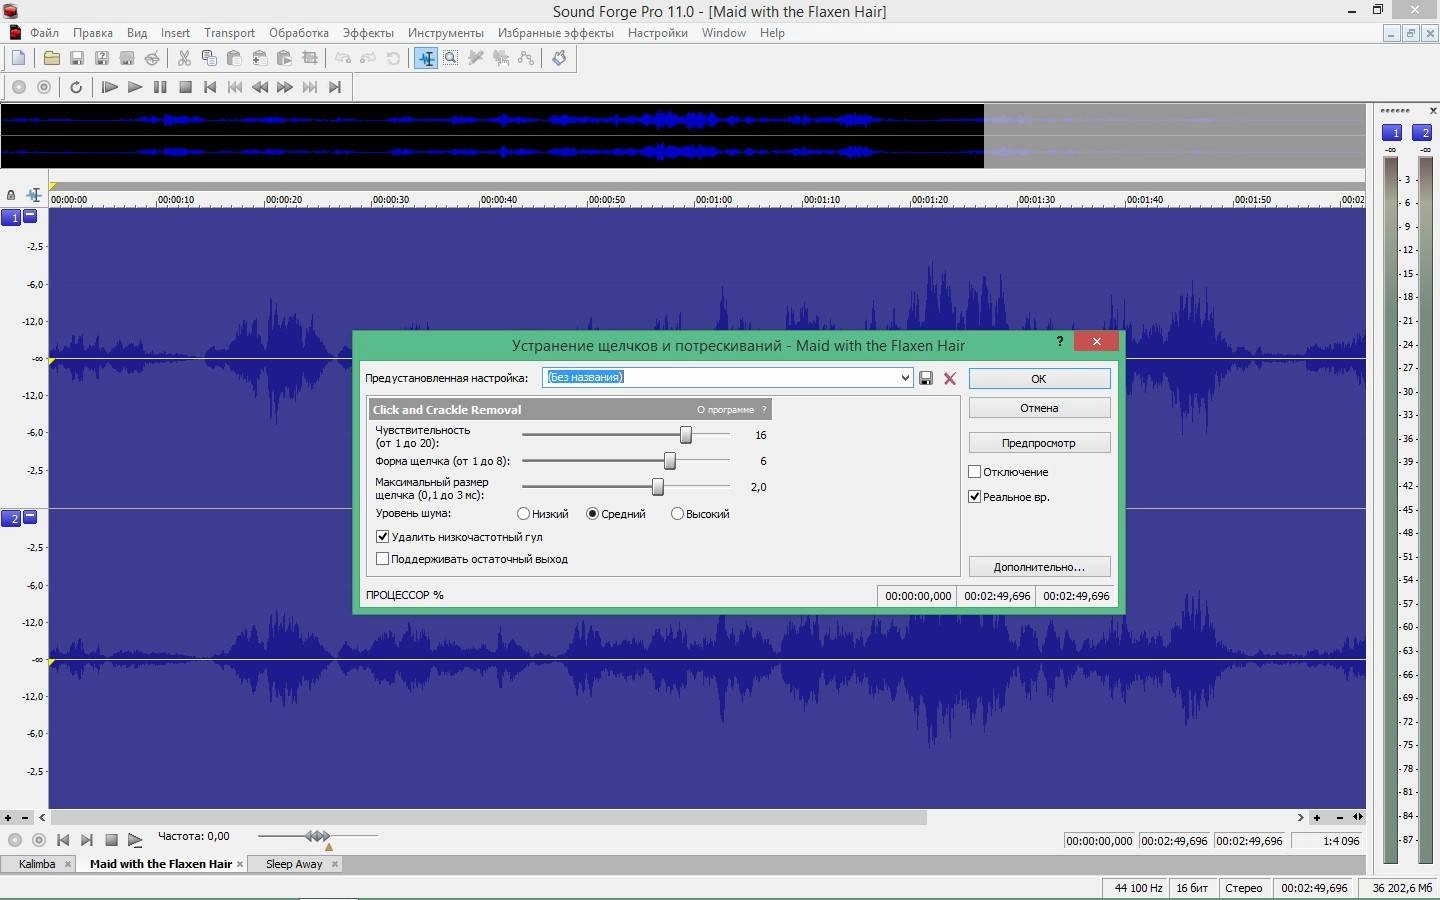1440x900 pixels.
Task: Open the Эффекты menu
Action: pos(368,33)
